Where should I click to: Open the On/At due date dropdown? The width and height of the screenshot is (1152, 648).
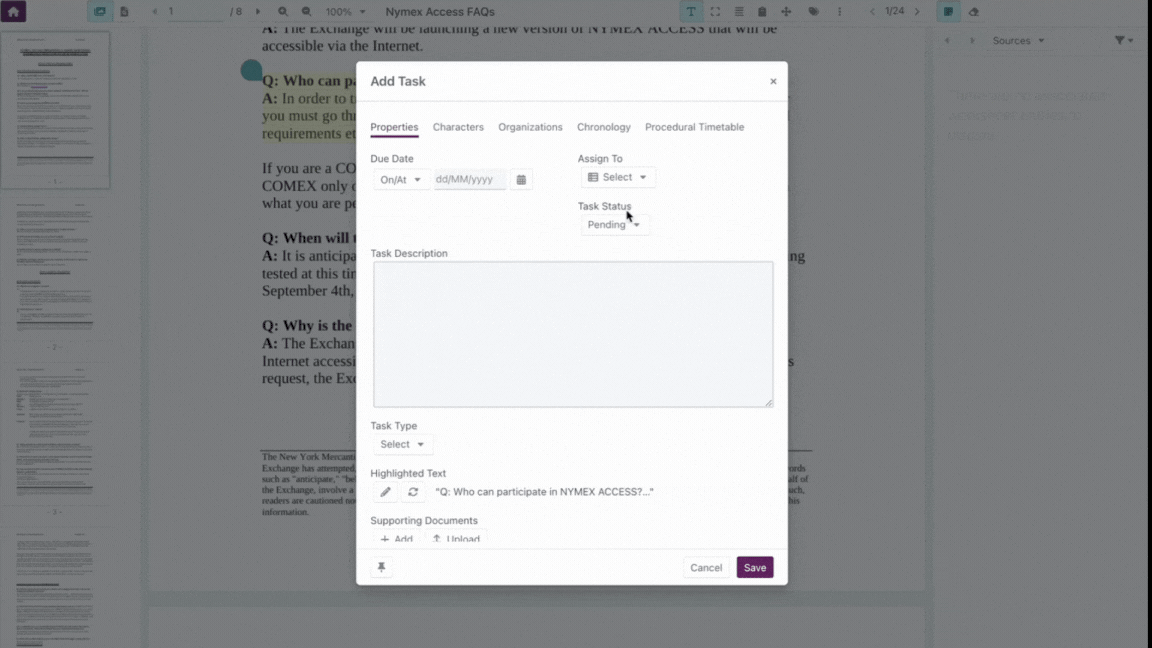point(400,179)
